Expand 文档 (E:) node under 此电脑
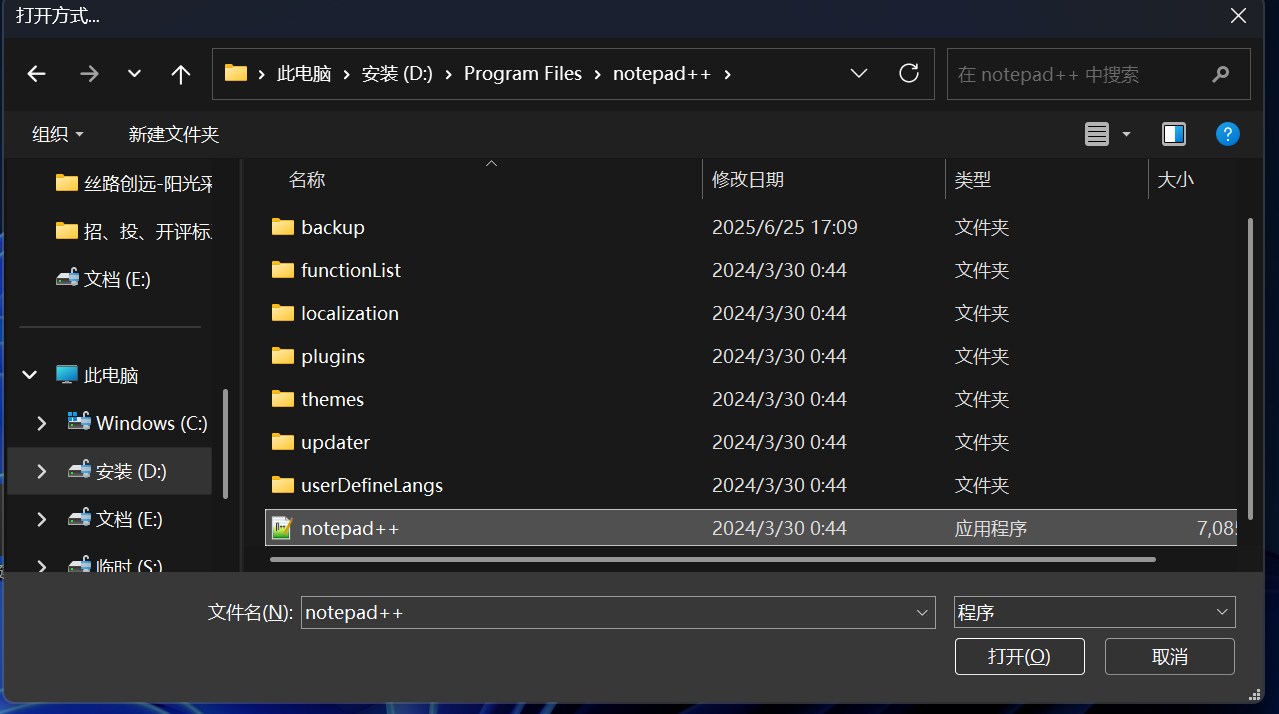 click(x=41, y=519)
